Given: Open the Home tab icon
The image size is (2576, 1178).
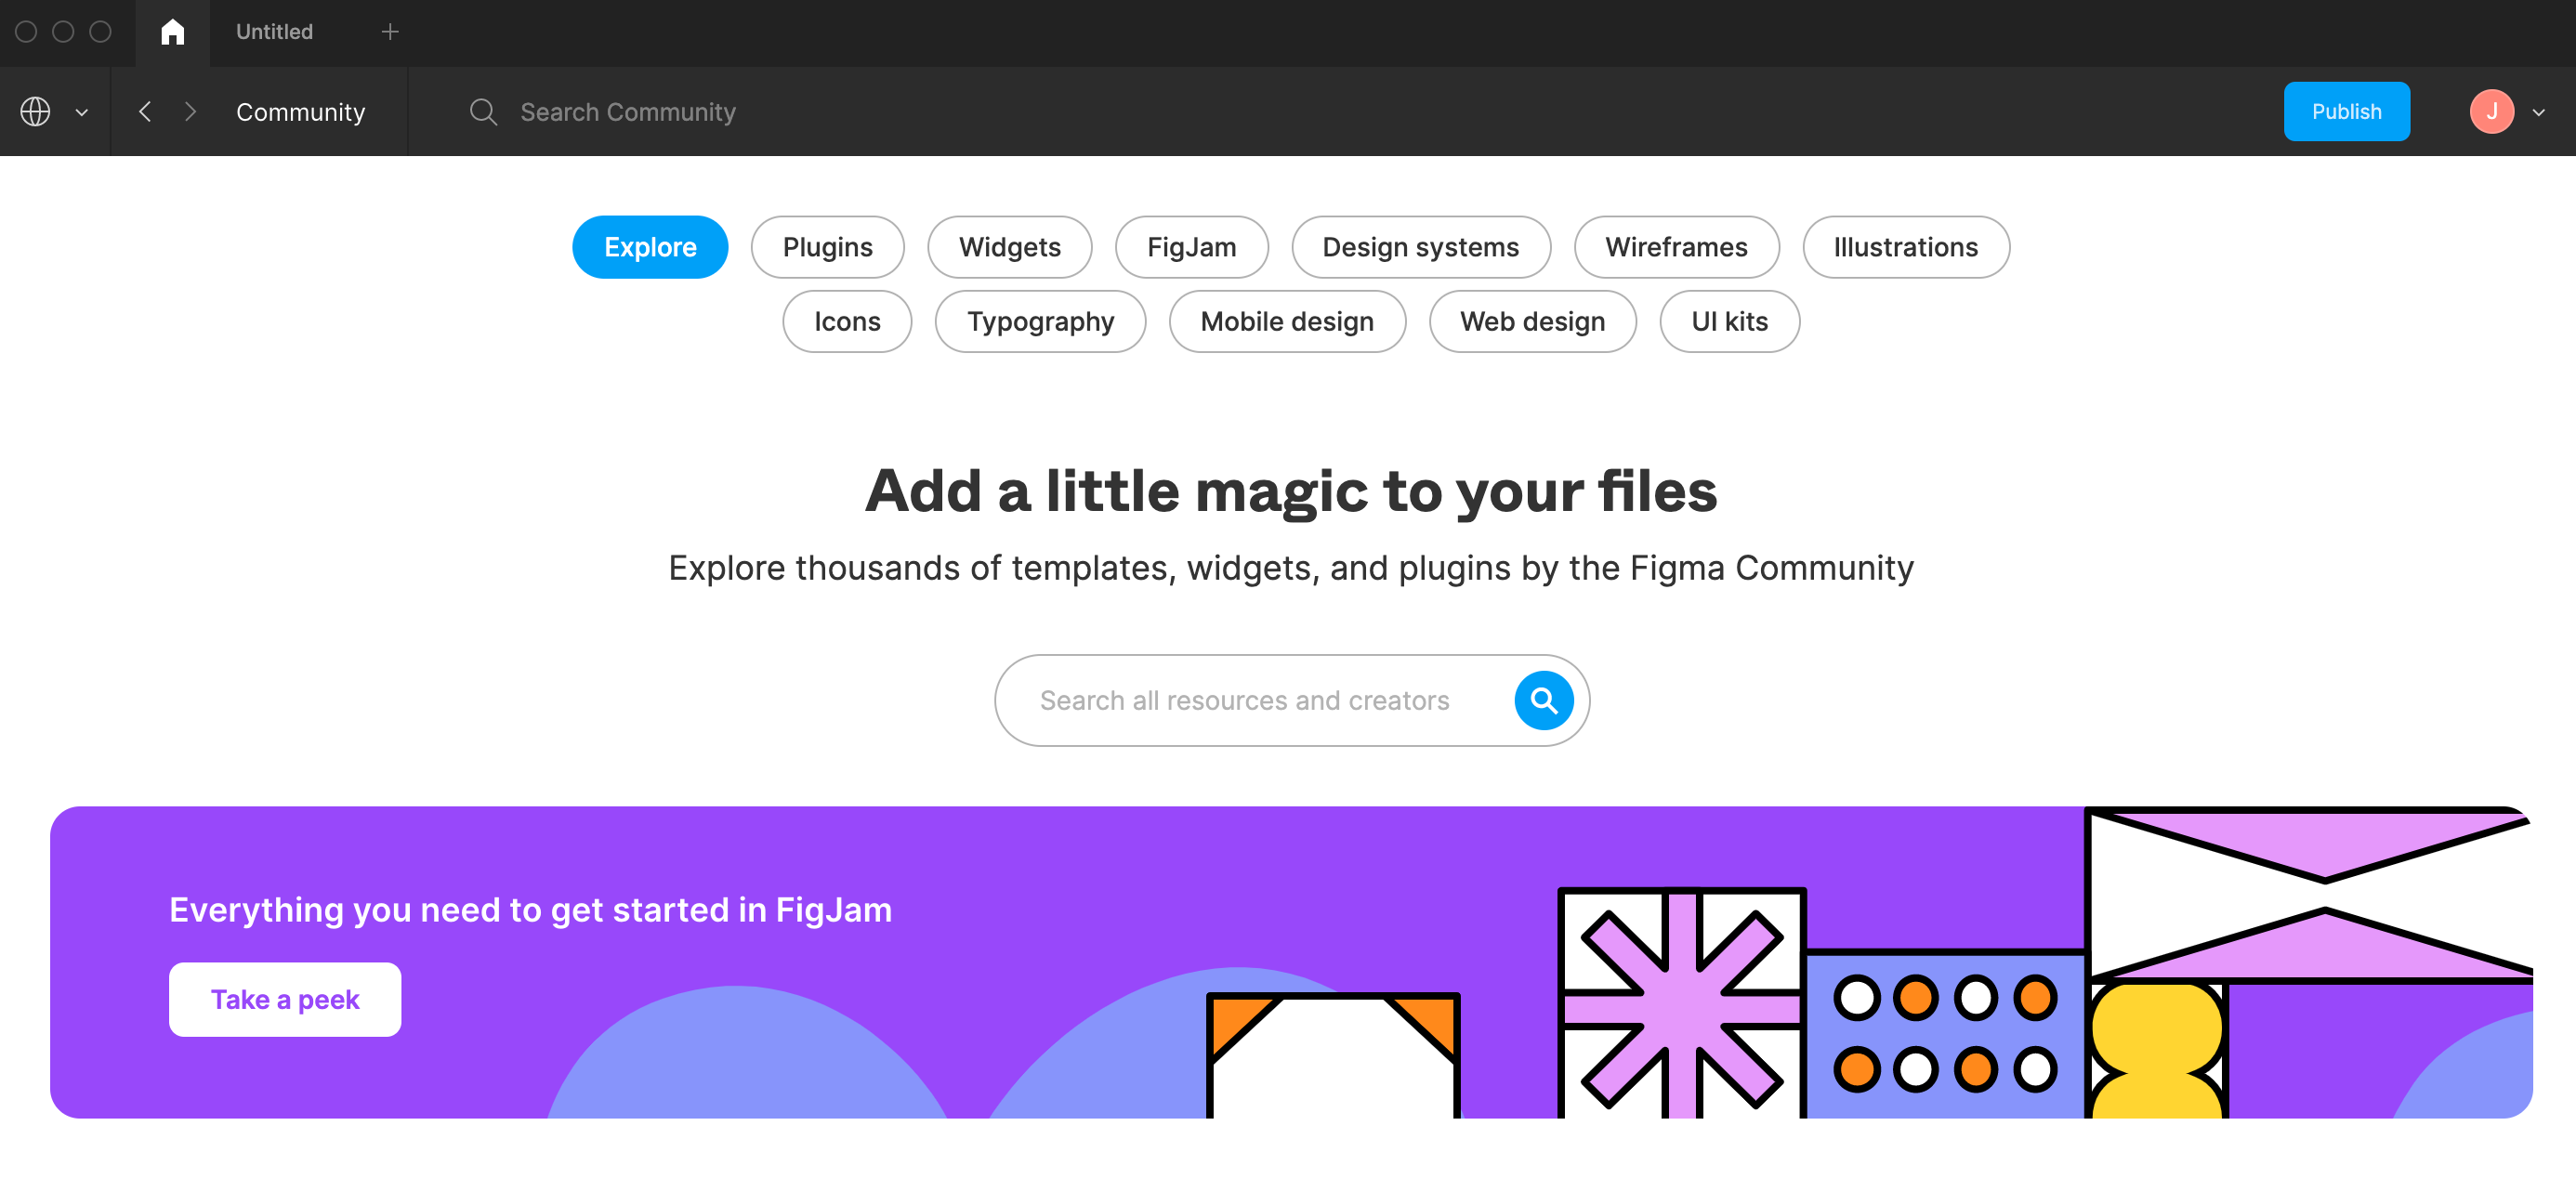Looking at the screenshot, I should (172, 32).
